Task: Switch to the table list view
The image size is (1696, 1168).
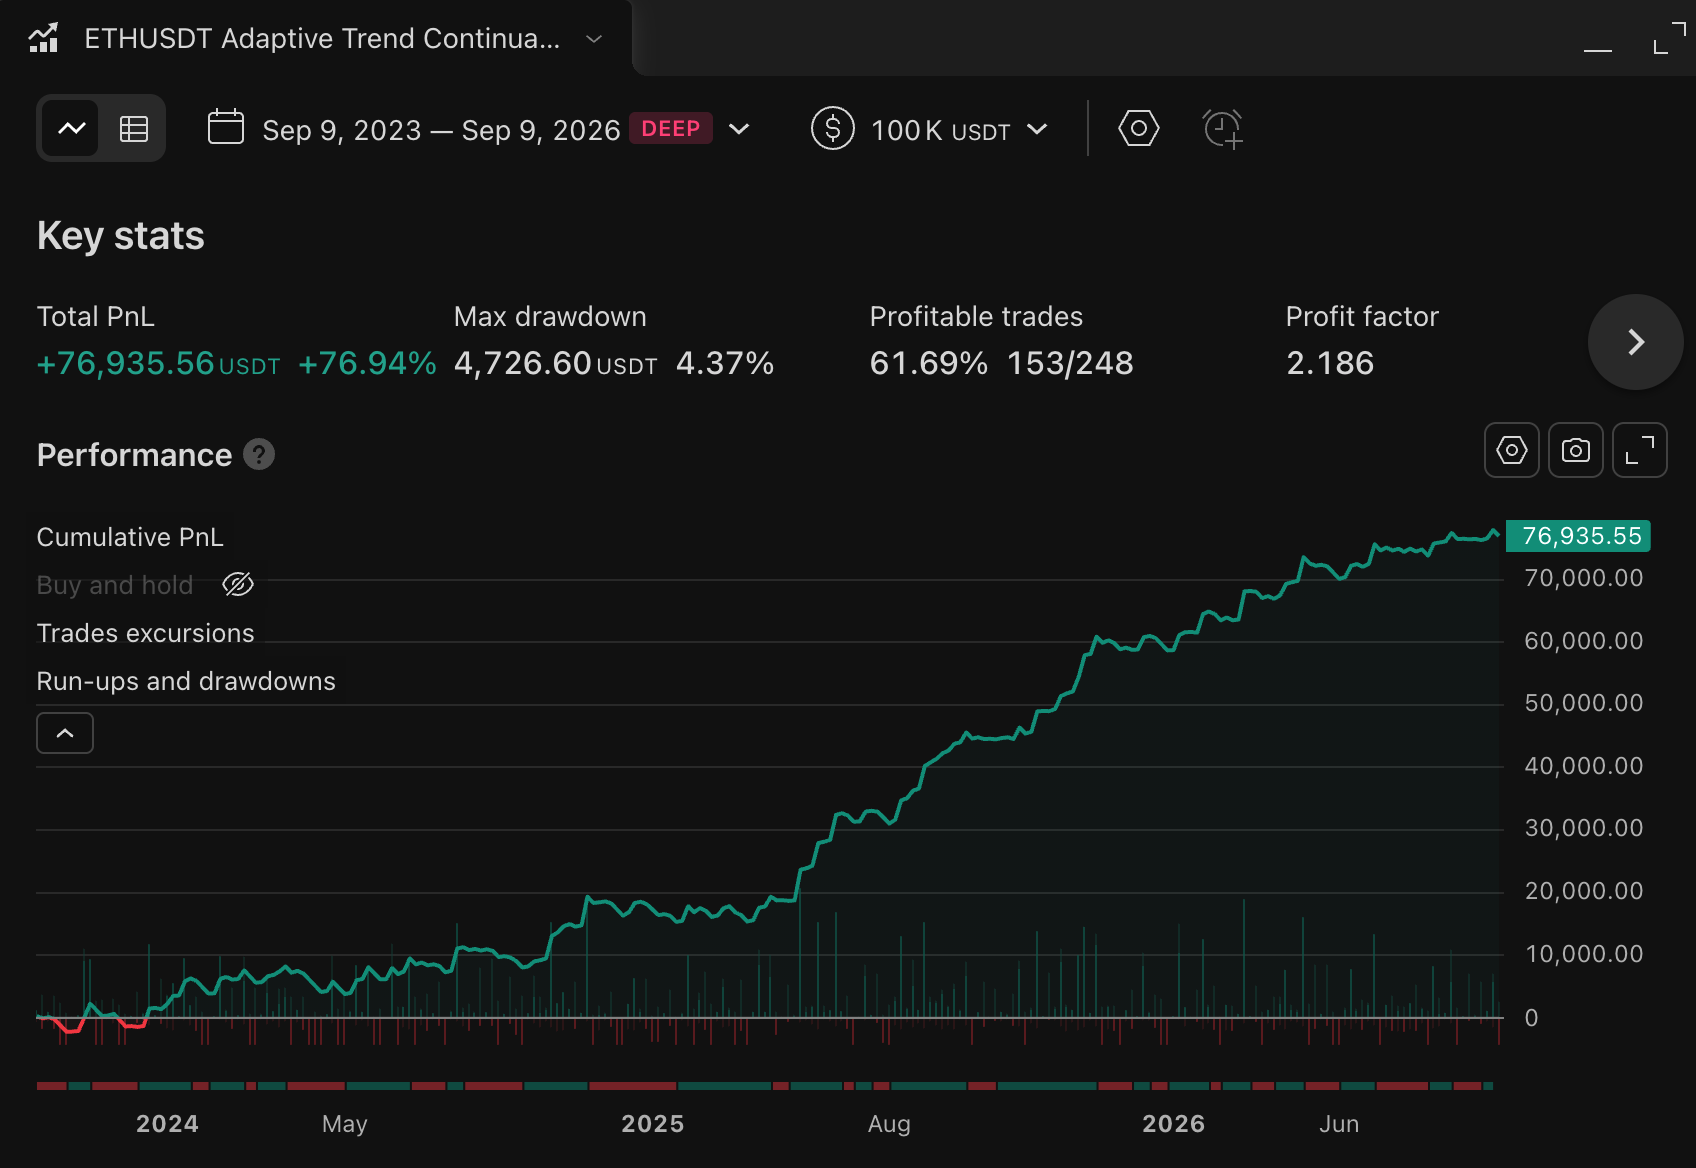Action: 134,128
